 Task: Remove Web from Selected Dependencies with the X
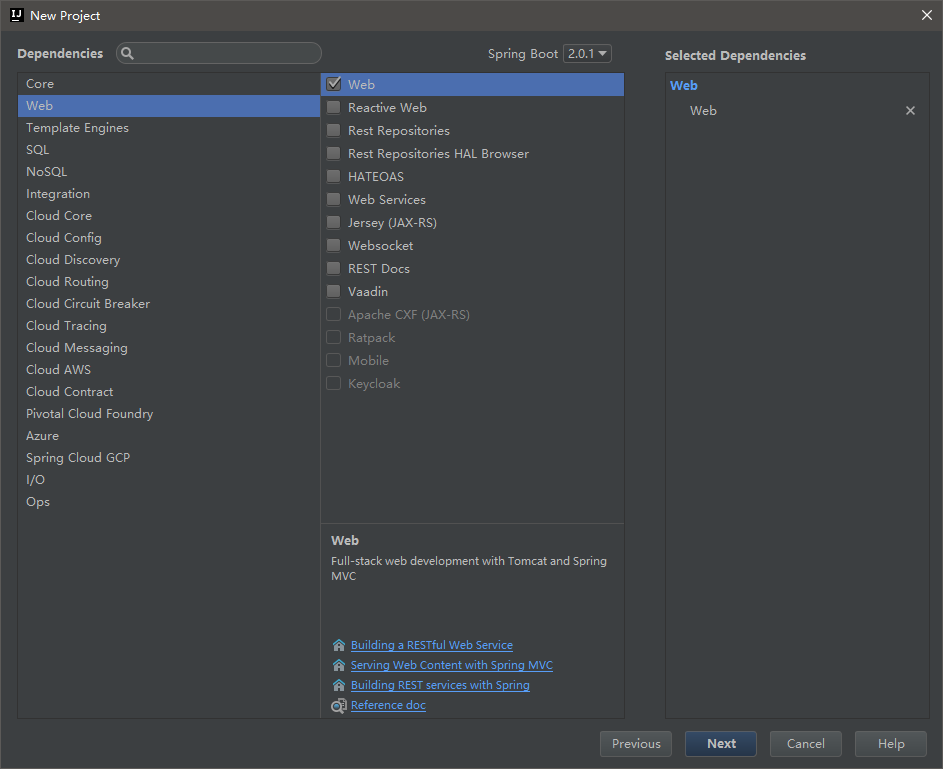[910, 111]
